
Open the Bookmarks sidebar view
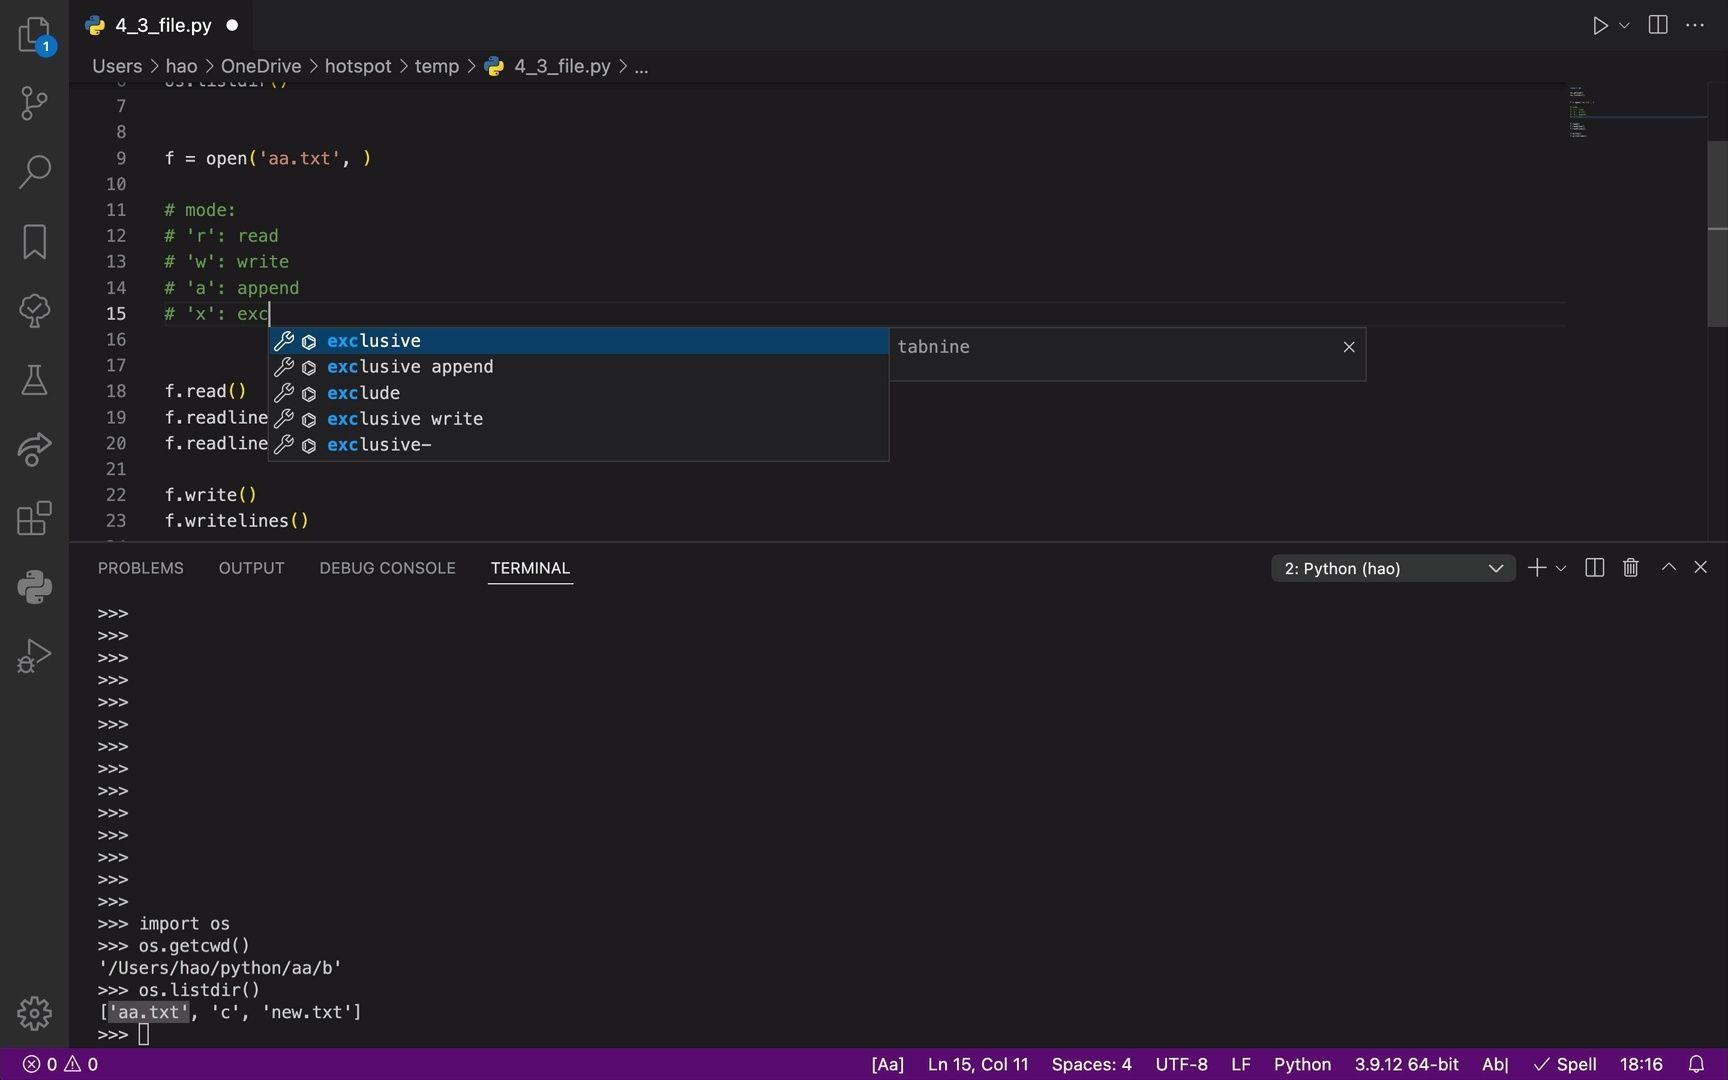pos(35,241)
